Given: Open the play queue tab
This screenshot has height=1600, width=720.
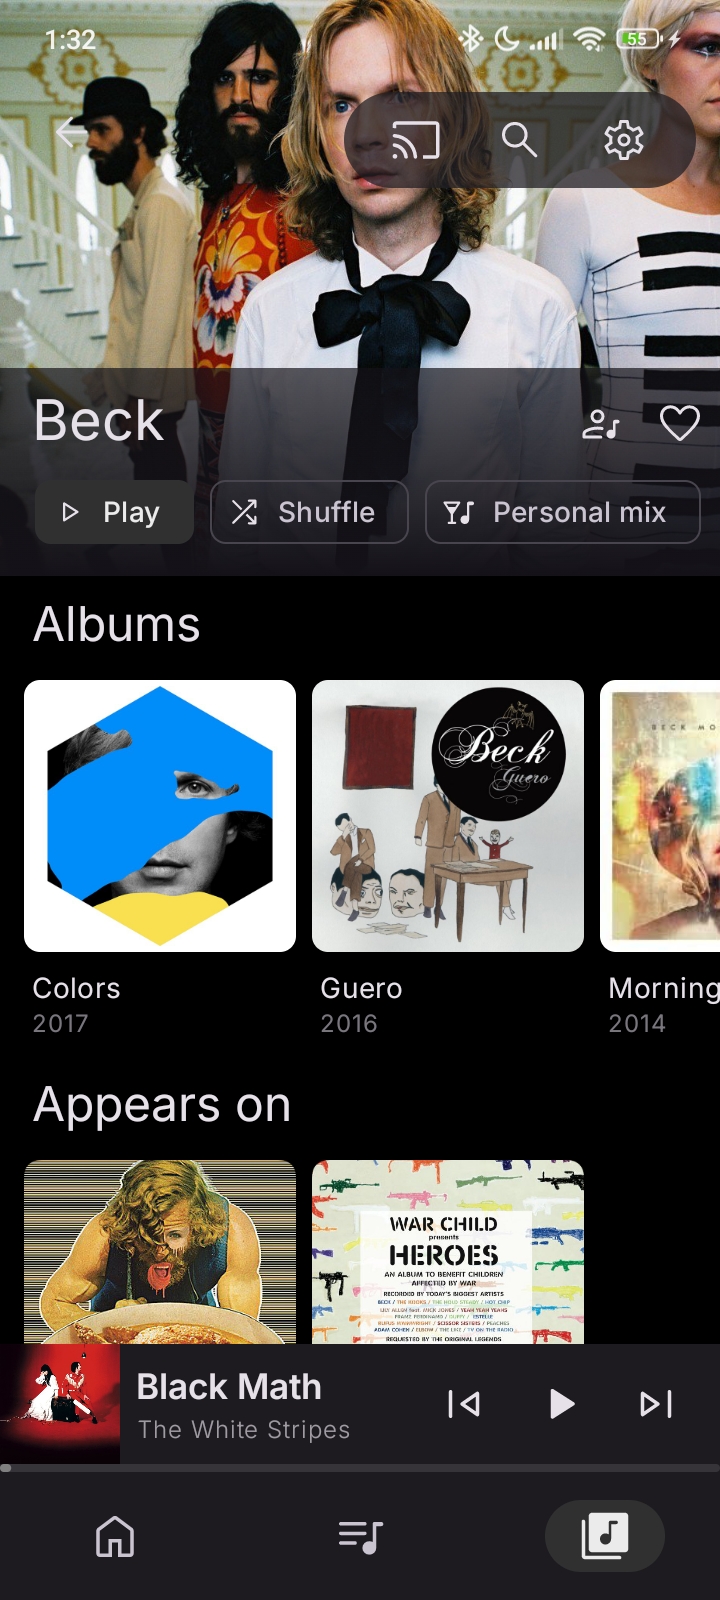Looking at the screenshot, I should coord(360,1536).
